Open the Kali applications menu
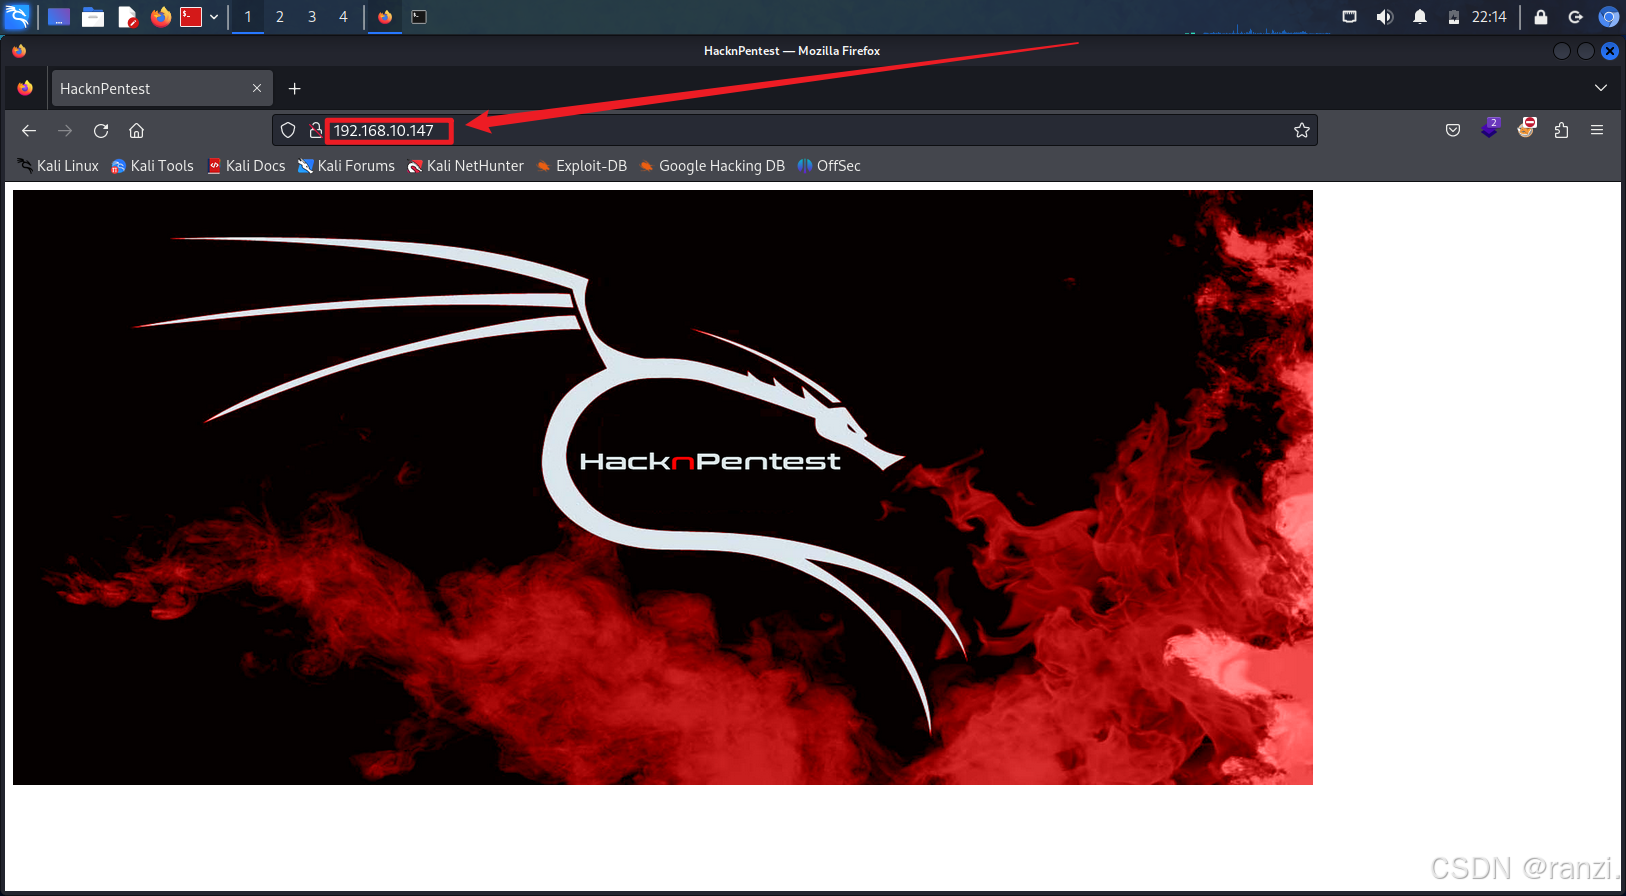The height and width of the screenshot is (896, 1626). 18,16
